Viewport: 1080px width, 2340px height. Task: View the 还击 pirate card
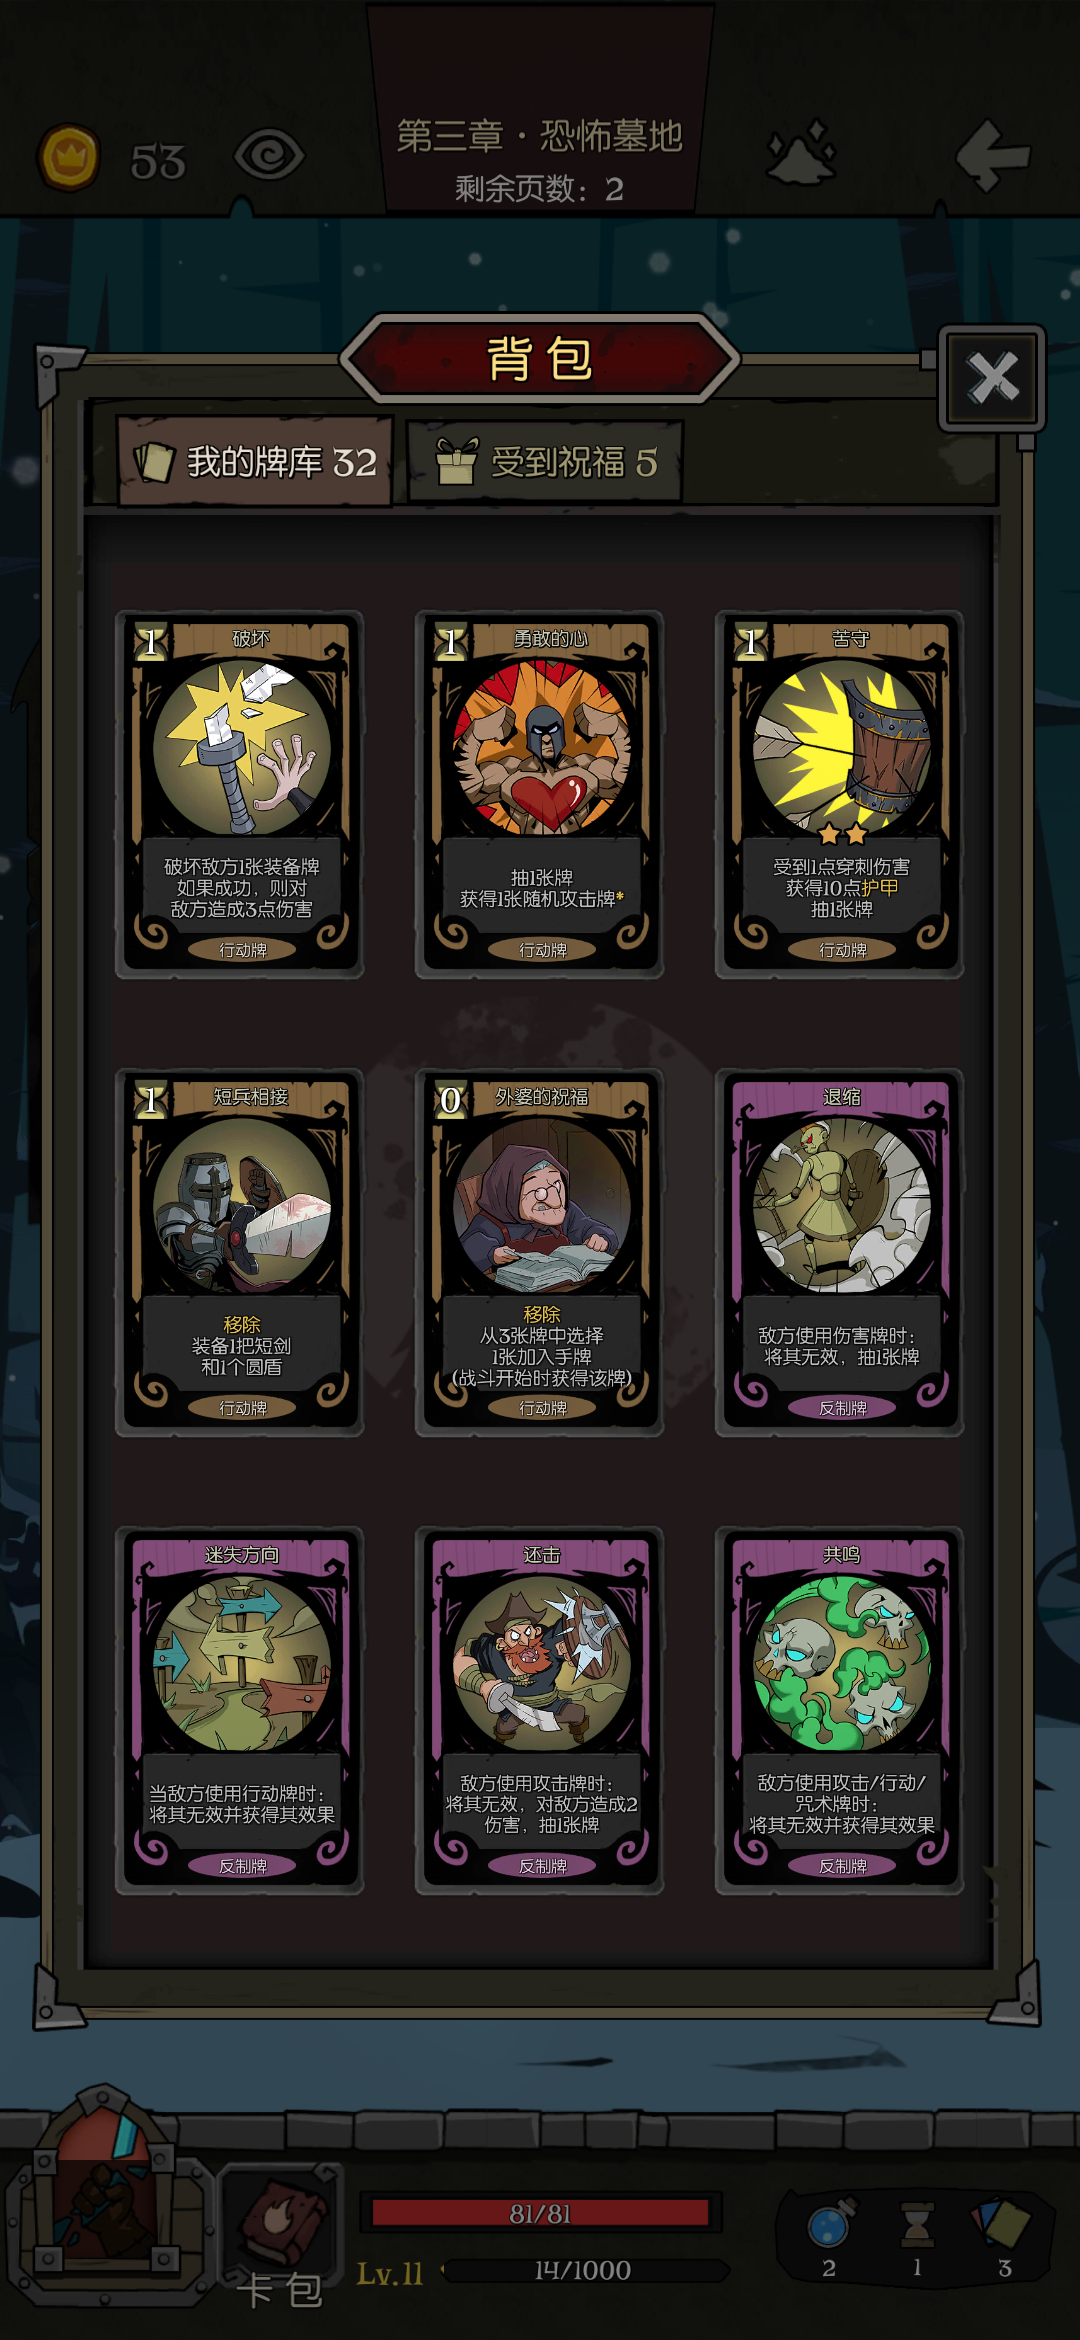(540, 1710)
